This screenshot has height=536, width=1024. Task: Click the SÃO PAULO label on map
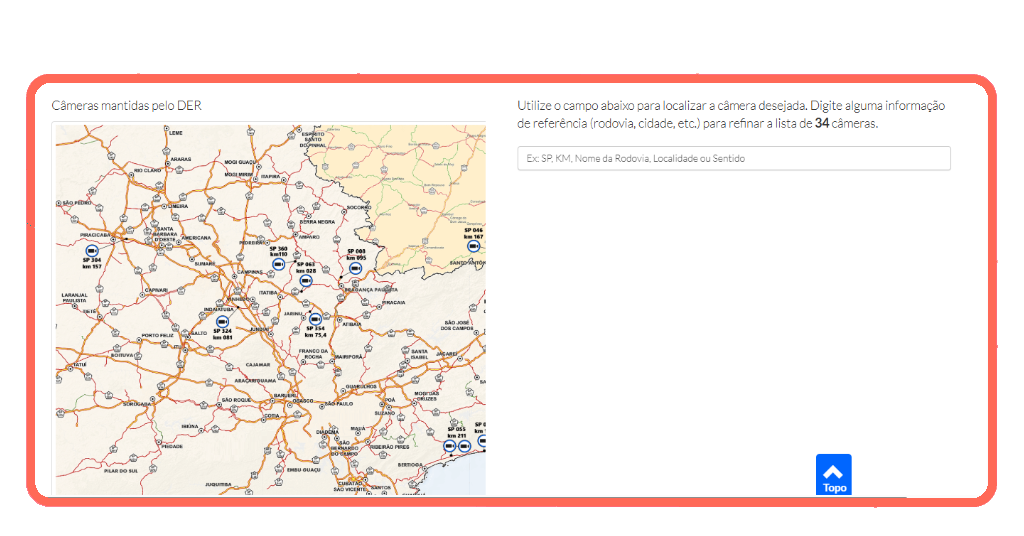[339, 404]
